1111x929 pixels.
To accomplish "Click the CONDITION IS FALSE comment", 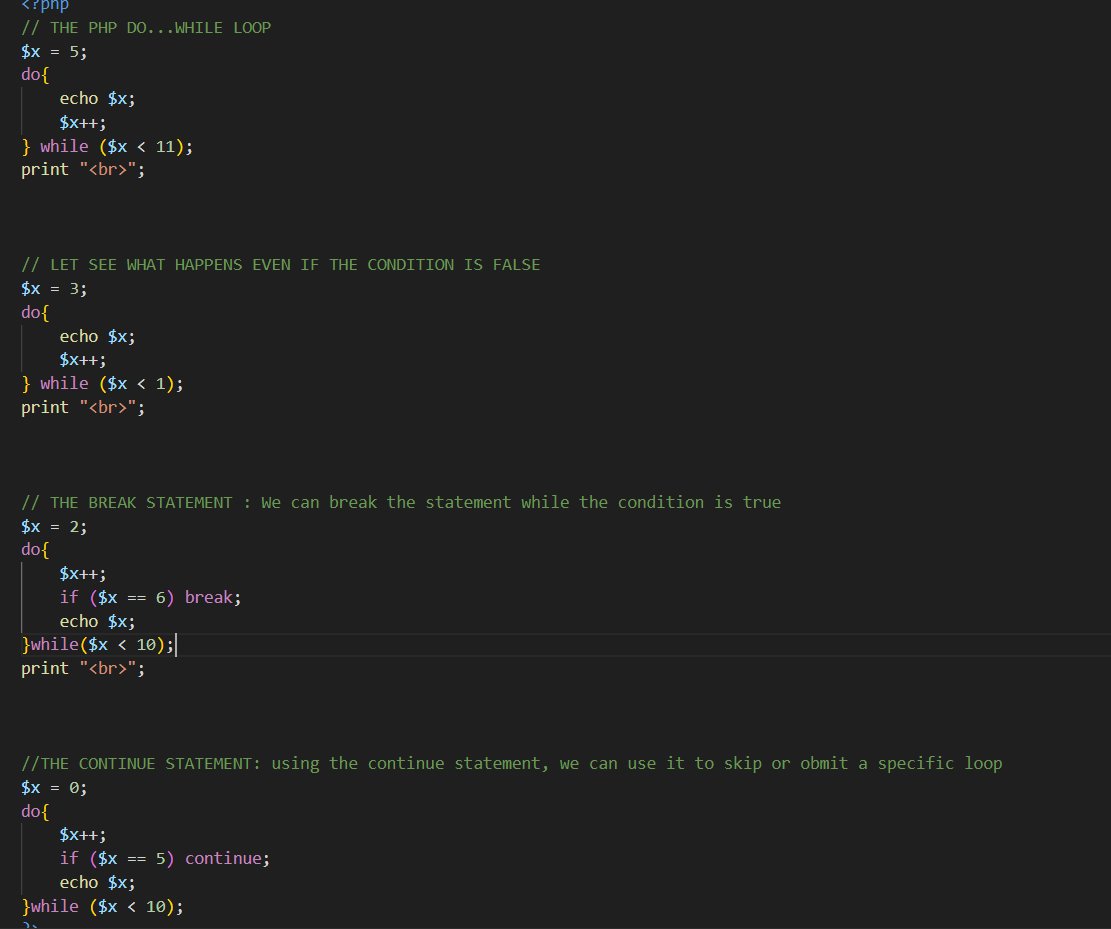I will [x=280, y=264].
